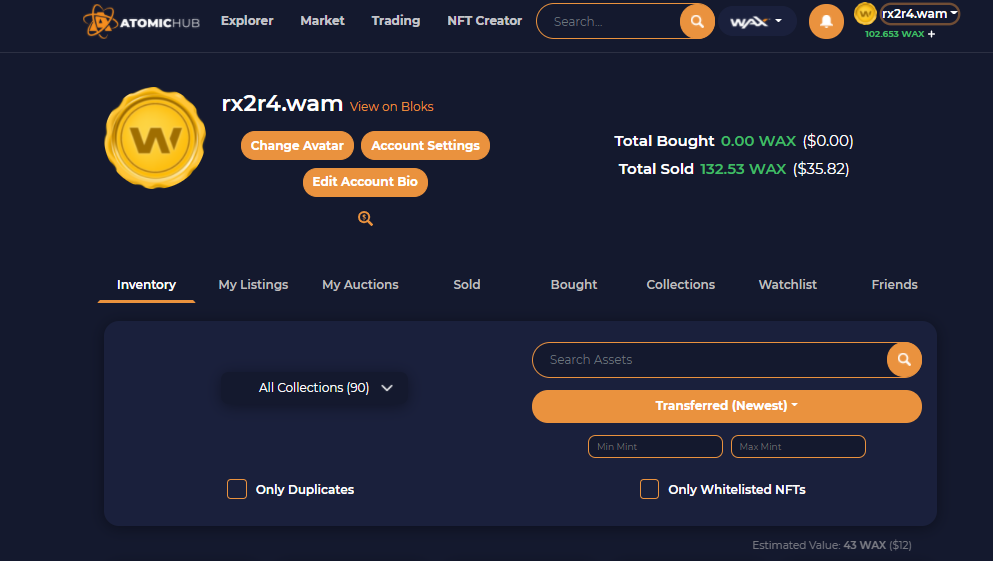Click the Change Avatar button
The width and height of the screenshot is (993, 561).
point(297,146)
